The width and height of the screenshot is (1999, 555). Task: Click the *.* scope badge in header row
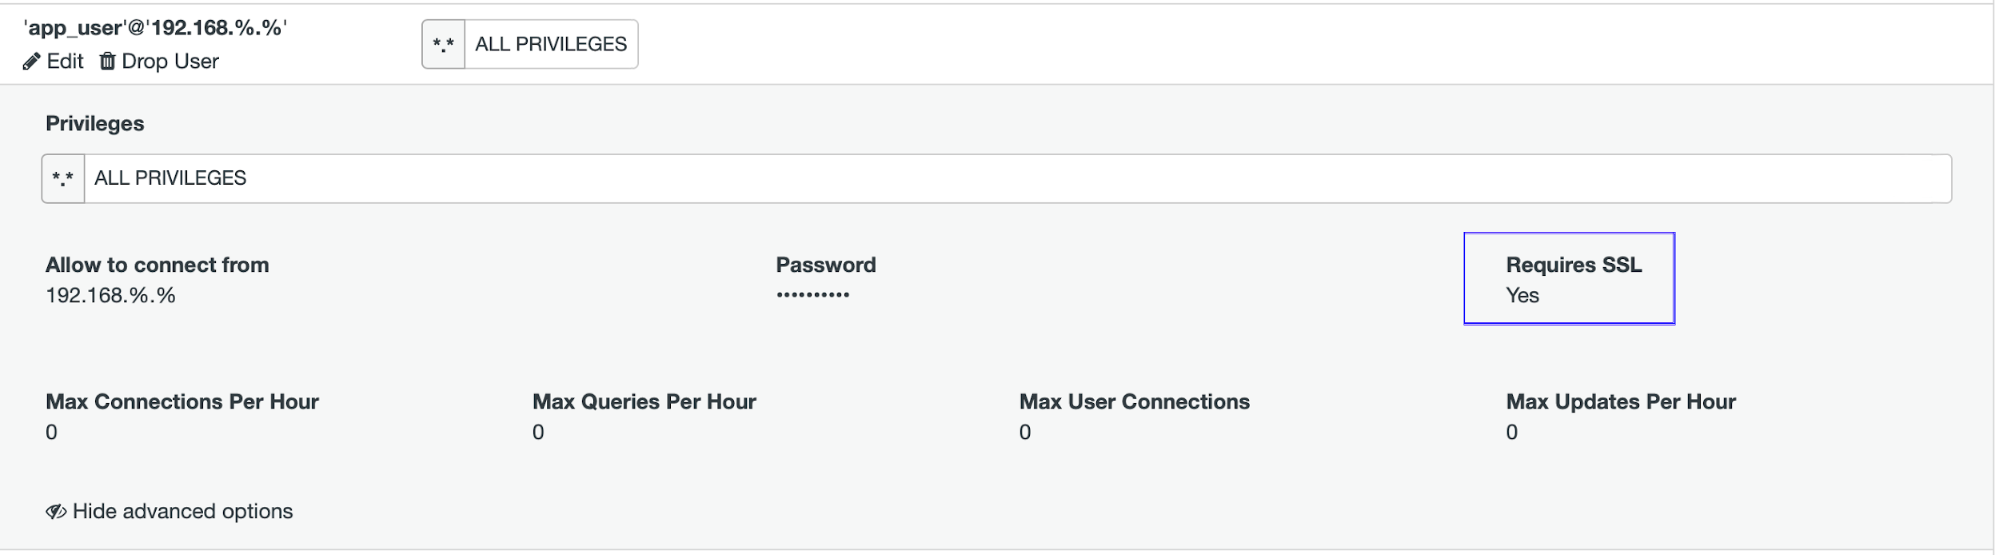tap(443, 45)
